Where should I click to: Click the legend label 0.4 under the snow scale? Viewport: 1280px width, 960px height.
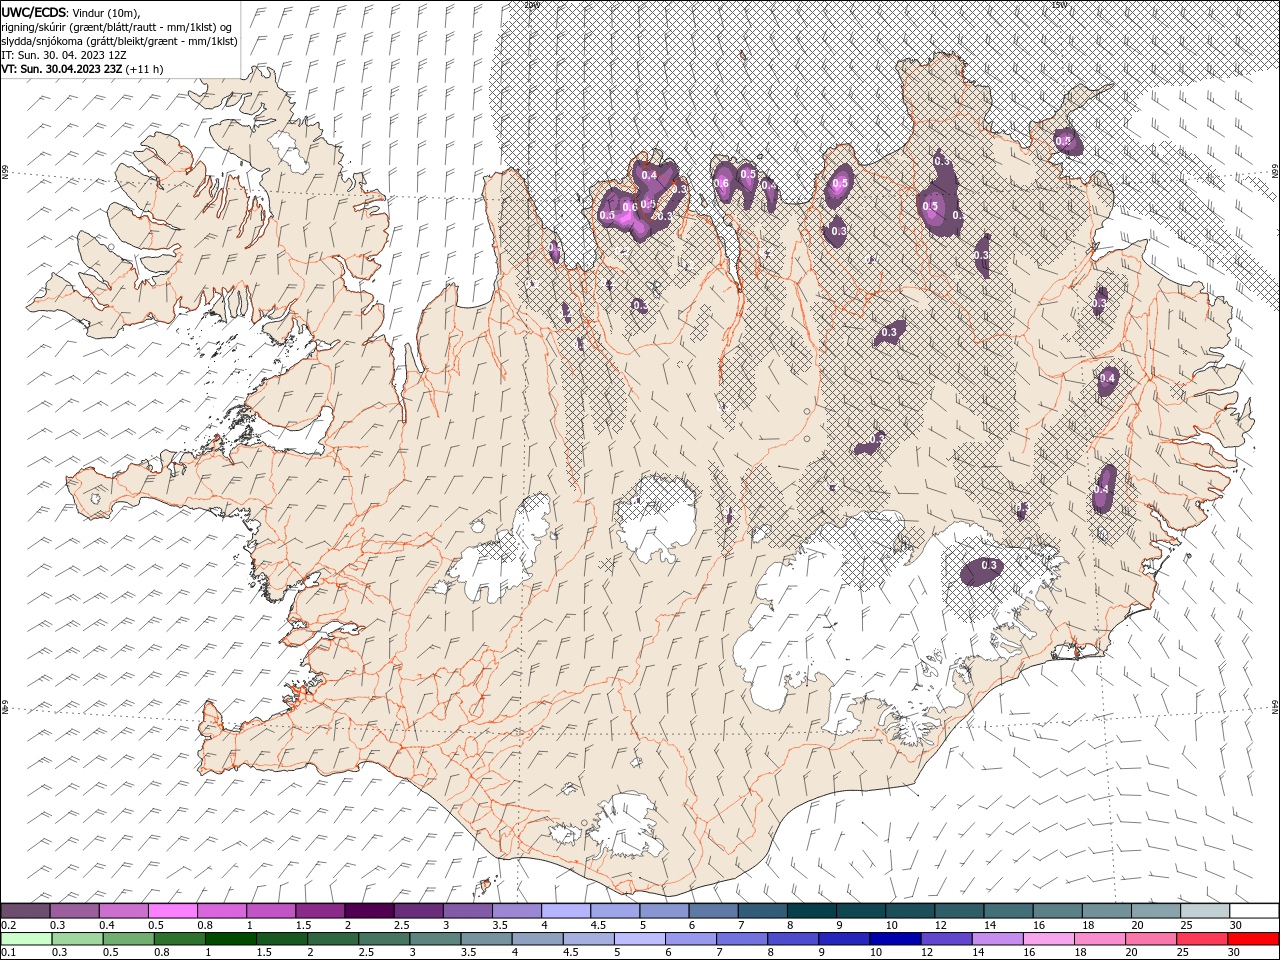click(107, 925)
